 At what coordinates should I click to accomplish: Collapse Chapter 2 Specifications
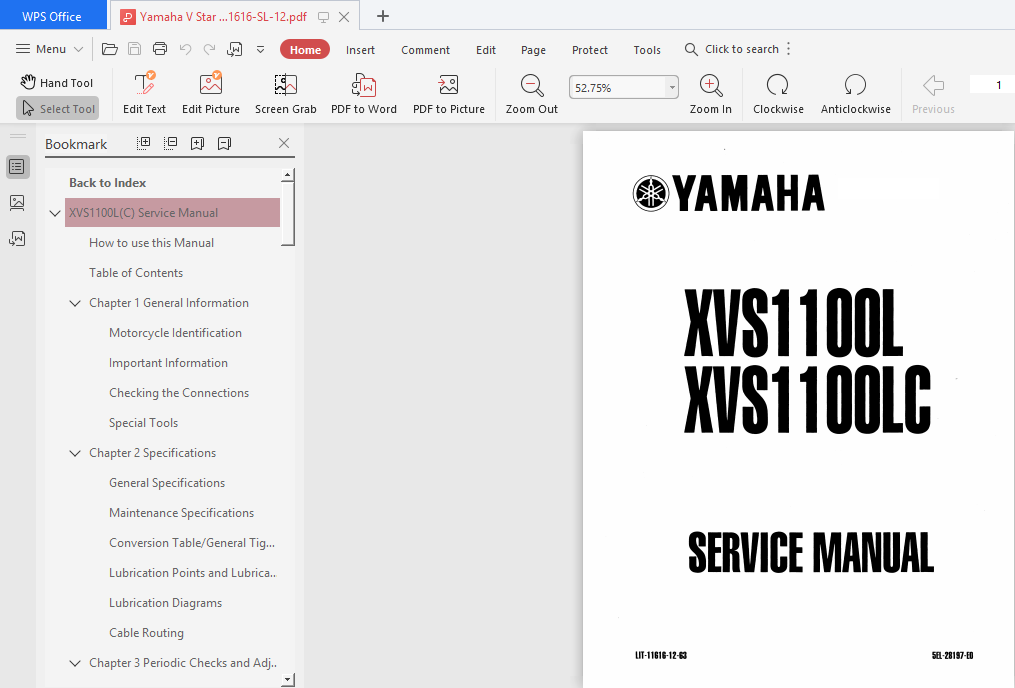click(x=75, y=453)
